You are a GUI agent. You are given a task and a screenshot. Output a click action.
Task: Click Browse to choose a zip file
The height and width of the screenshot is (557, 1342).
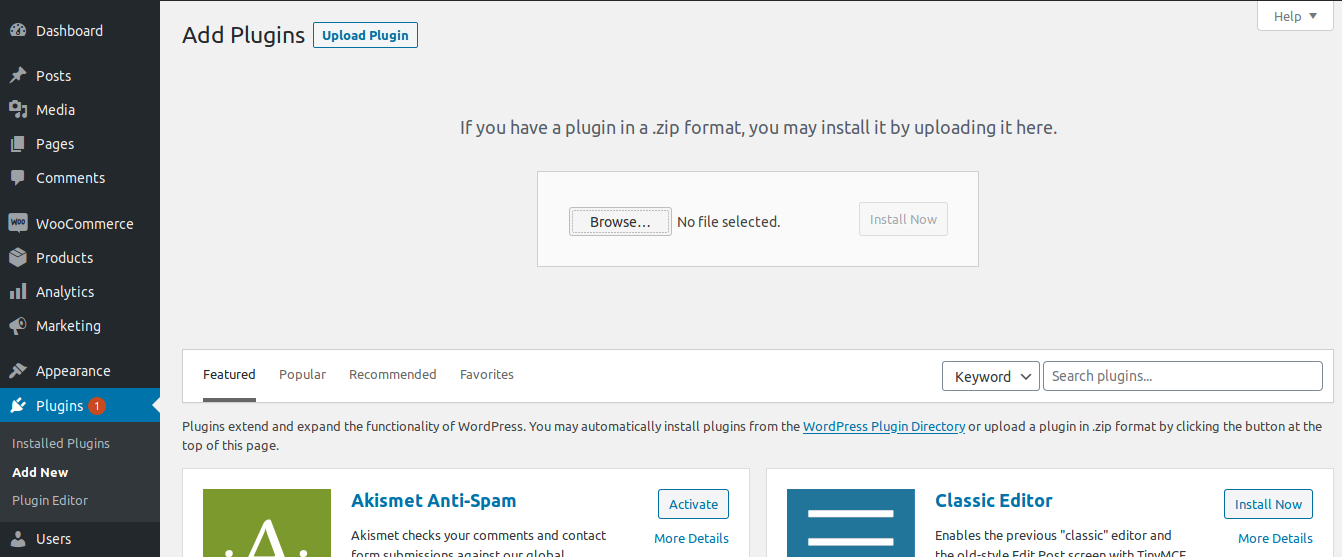[x=620, y=222]
